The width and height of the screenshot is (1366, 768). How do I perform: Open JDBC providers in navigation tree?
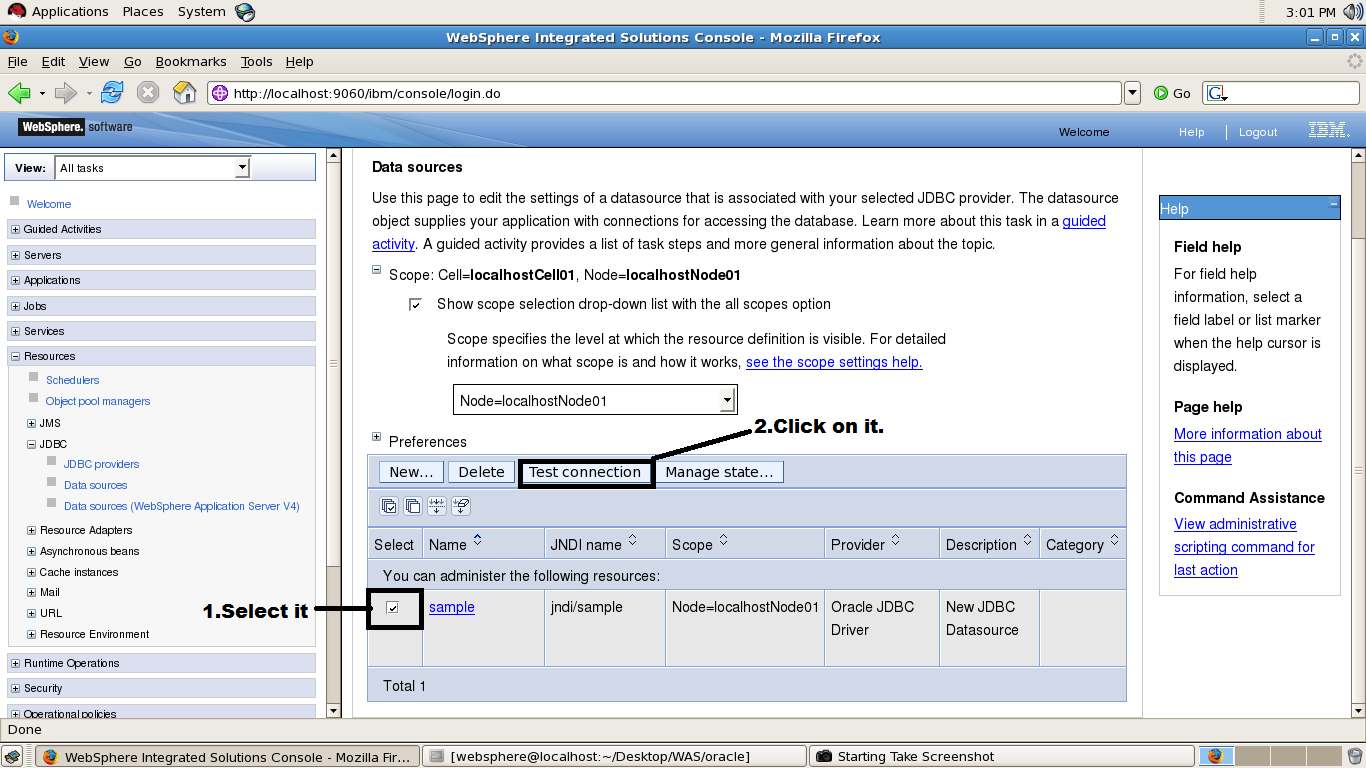click(102, 464)
